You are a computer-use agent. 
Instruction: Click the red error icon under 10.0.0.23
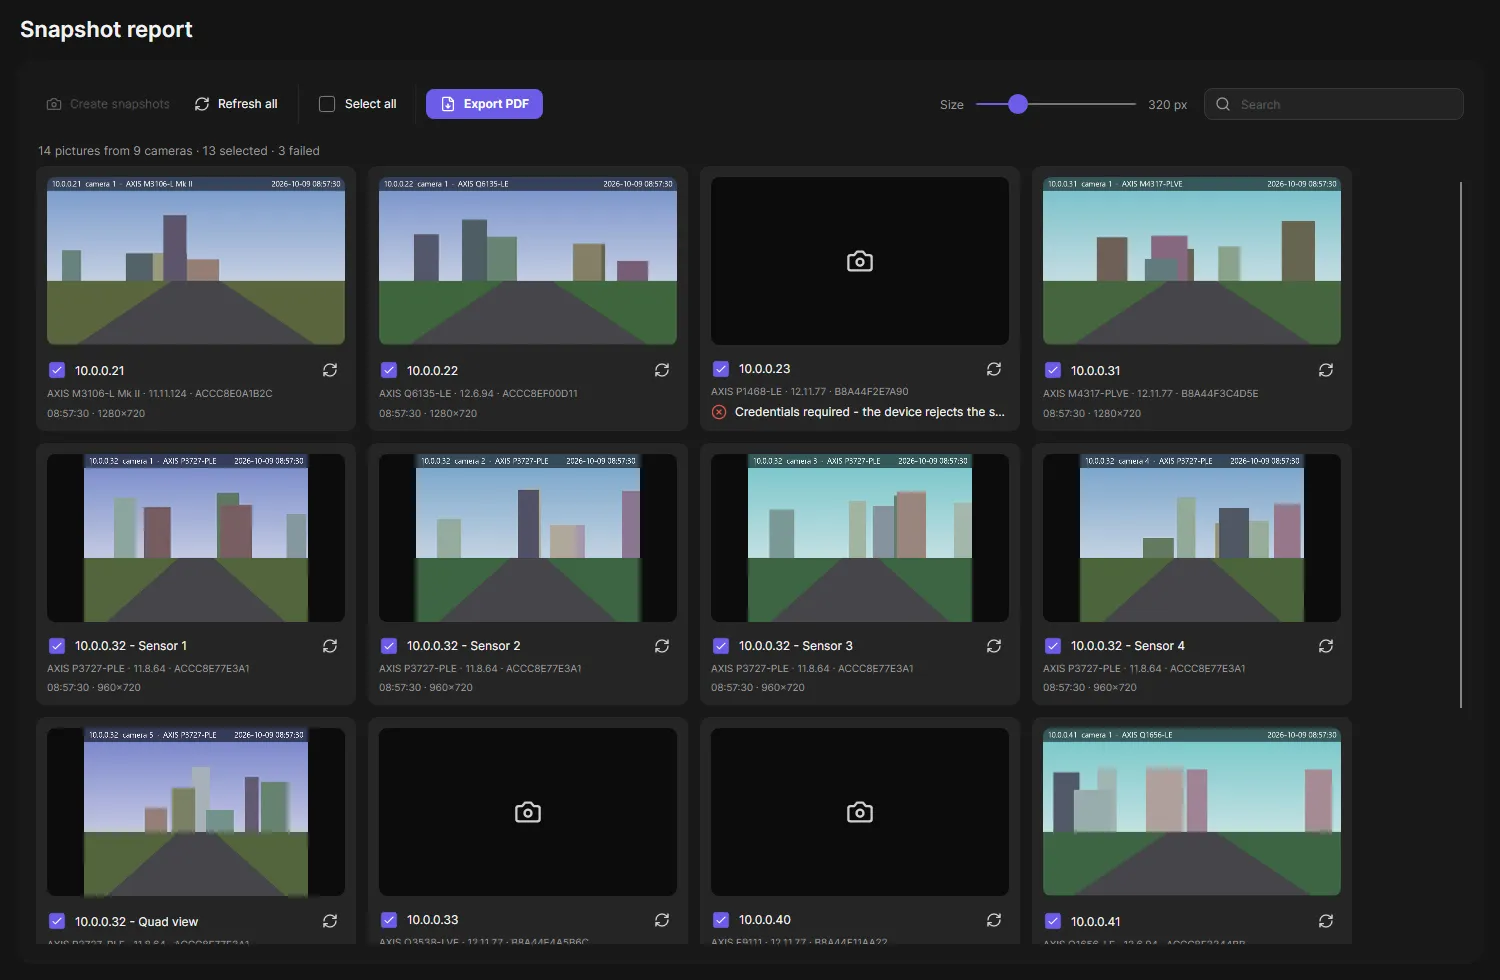pyautogui.click(x=719, y=412)
